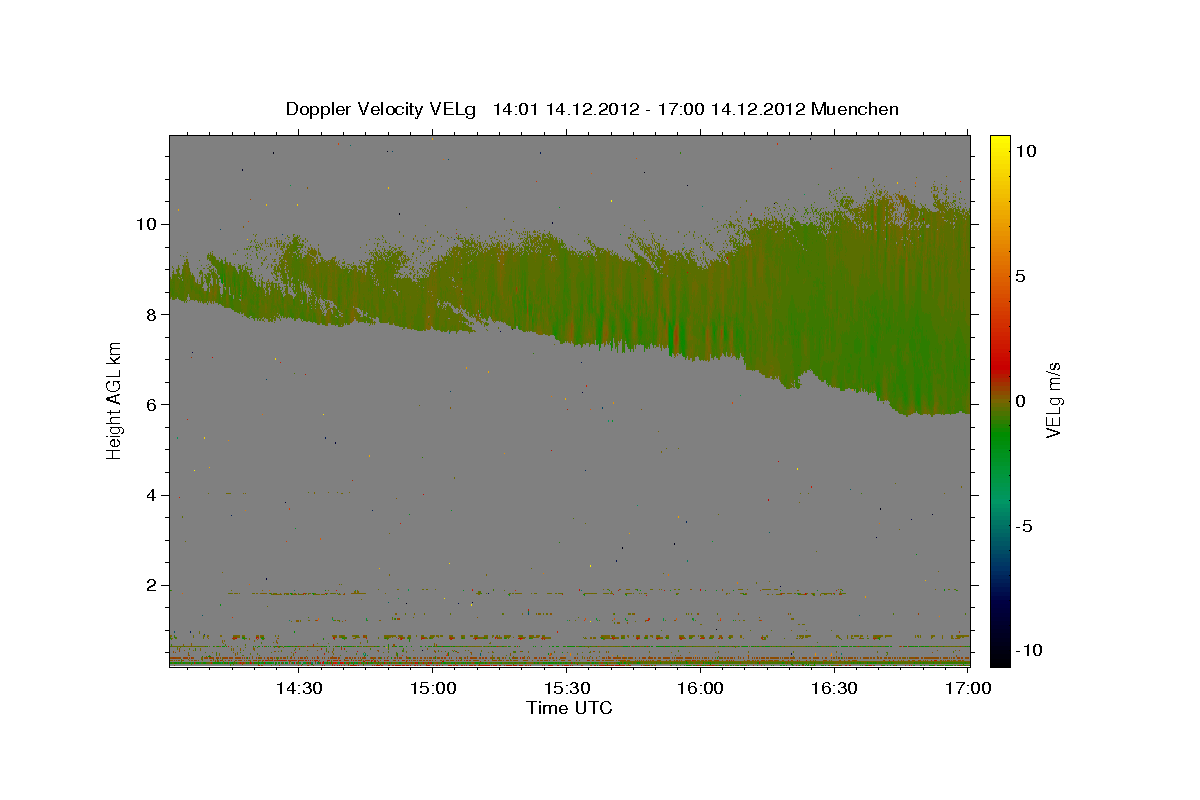The height and width of the screenshot is (800, 1200).
Task: Click the height axis label 6
Action: click(x=151, y=405)
